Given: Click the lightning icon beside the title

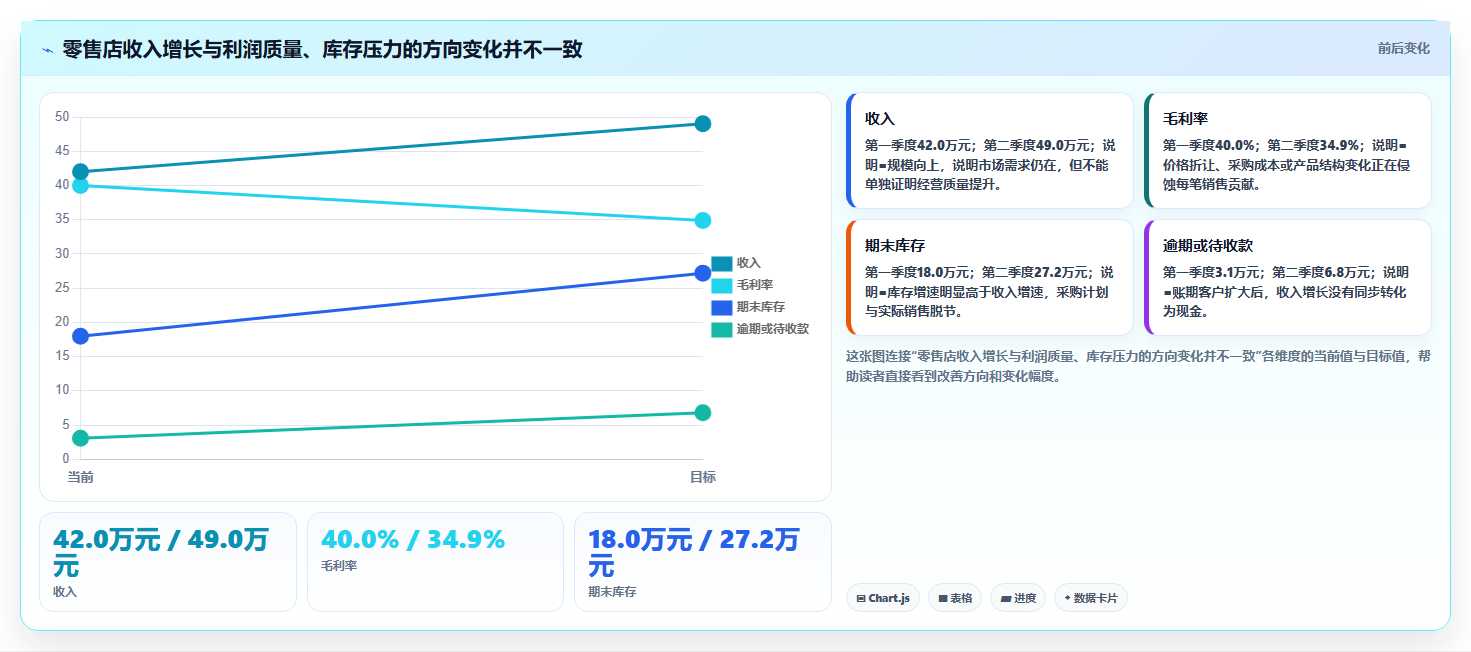Looking at the screenshot, I should point(47,50).
